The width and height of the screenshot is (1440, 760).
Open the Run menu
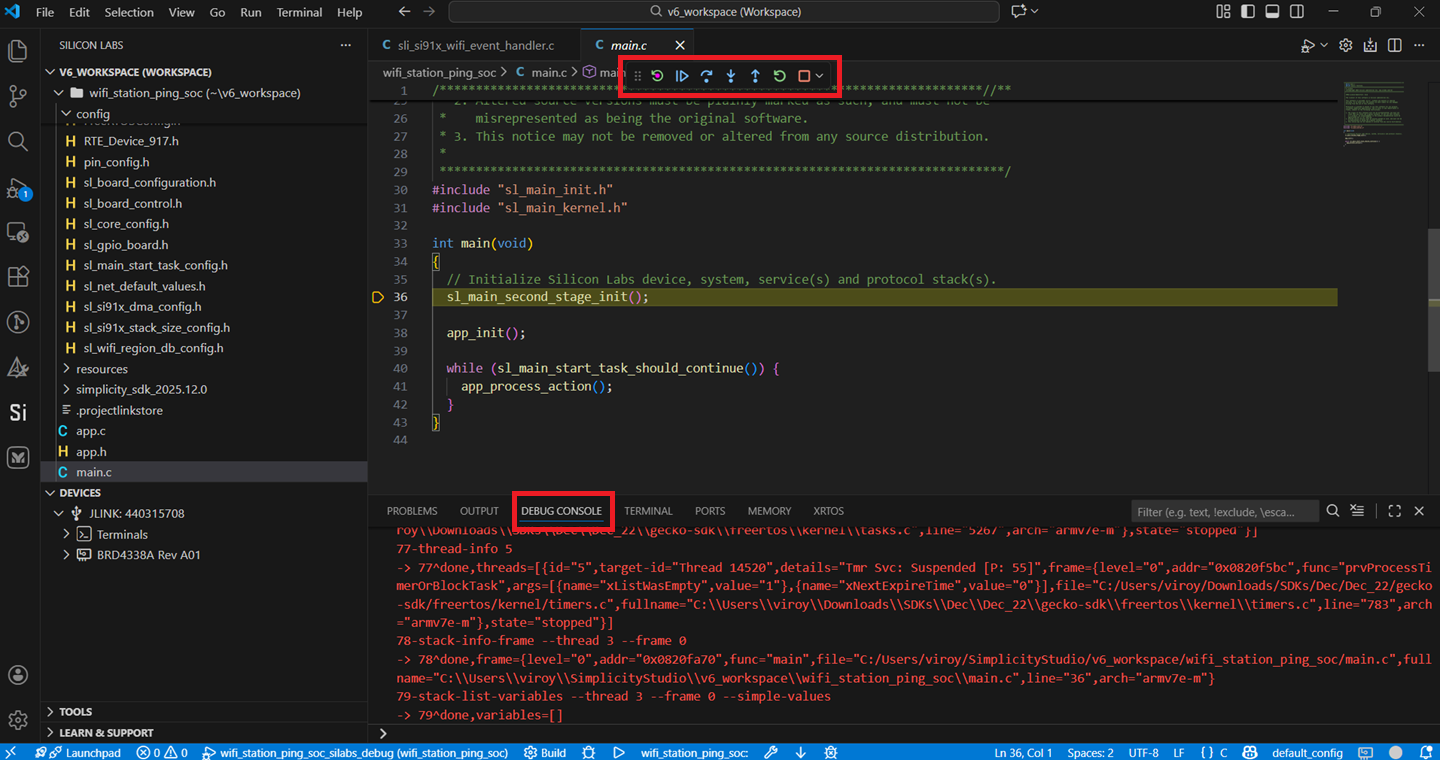pyautogui.click(x=251, y=12)
